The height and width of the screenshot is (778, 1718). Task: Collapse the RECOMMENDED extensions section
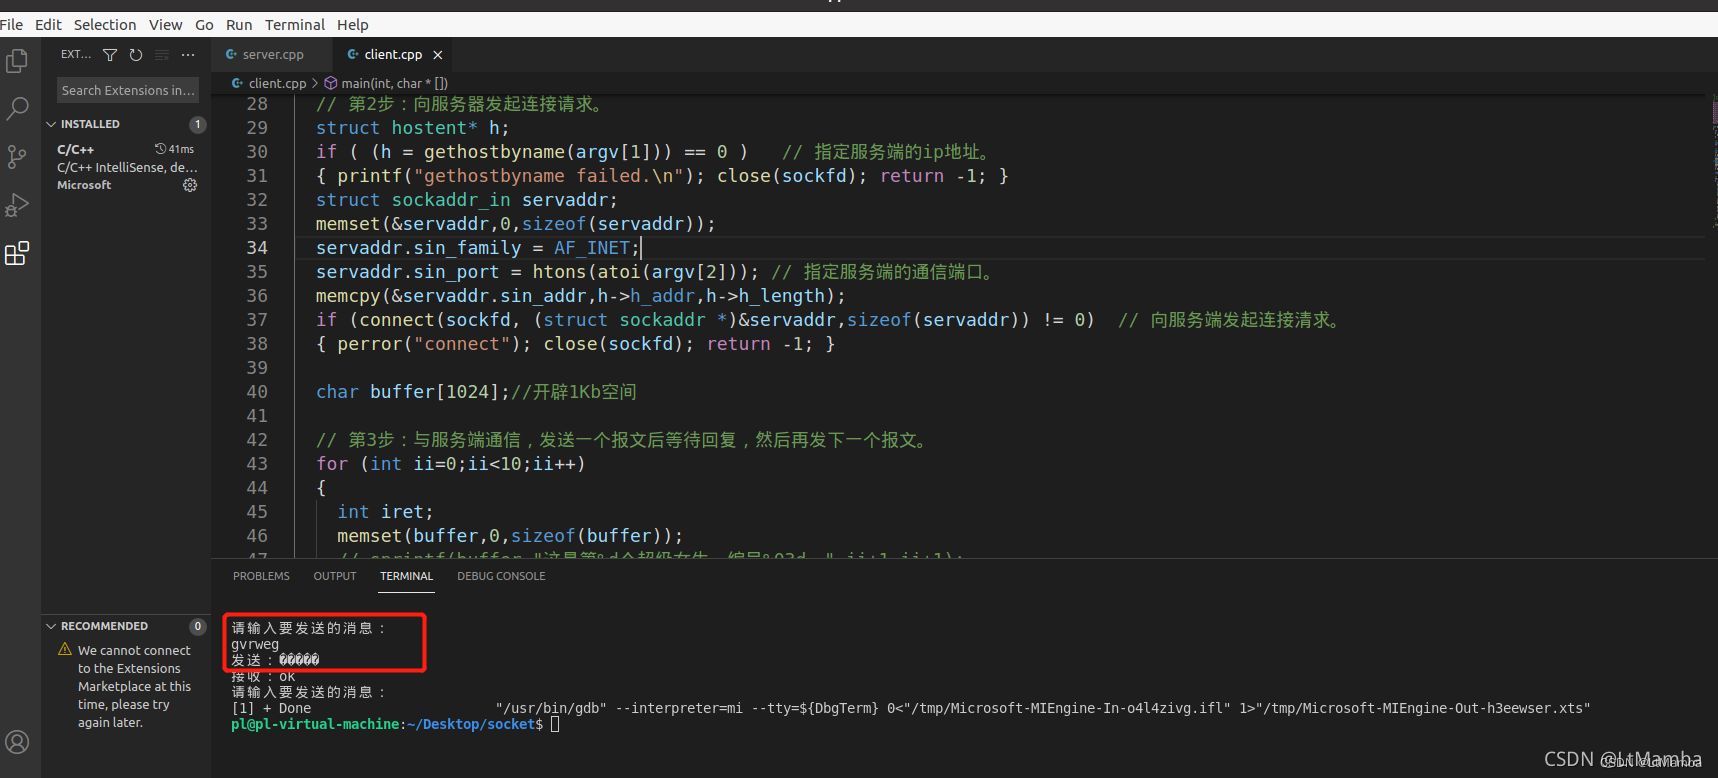click(x=51, y=626)
